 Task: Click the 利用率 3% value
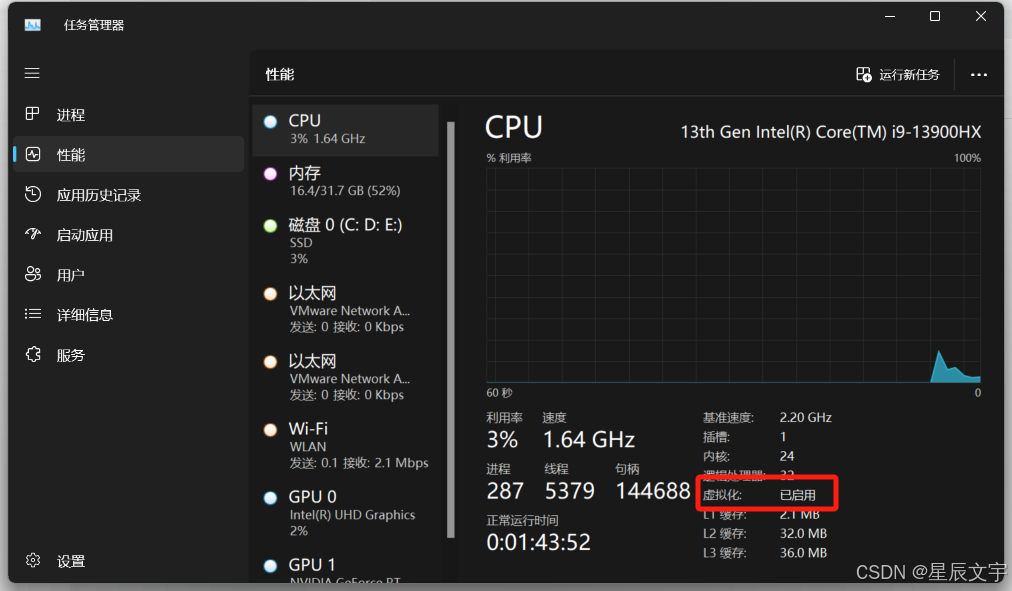point(502,439)
